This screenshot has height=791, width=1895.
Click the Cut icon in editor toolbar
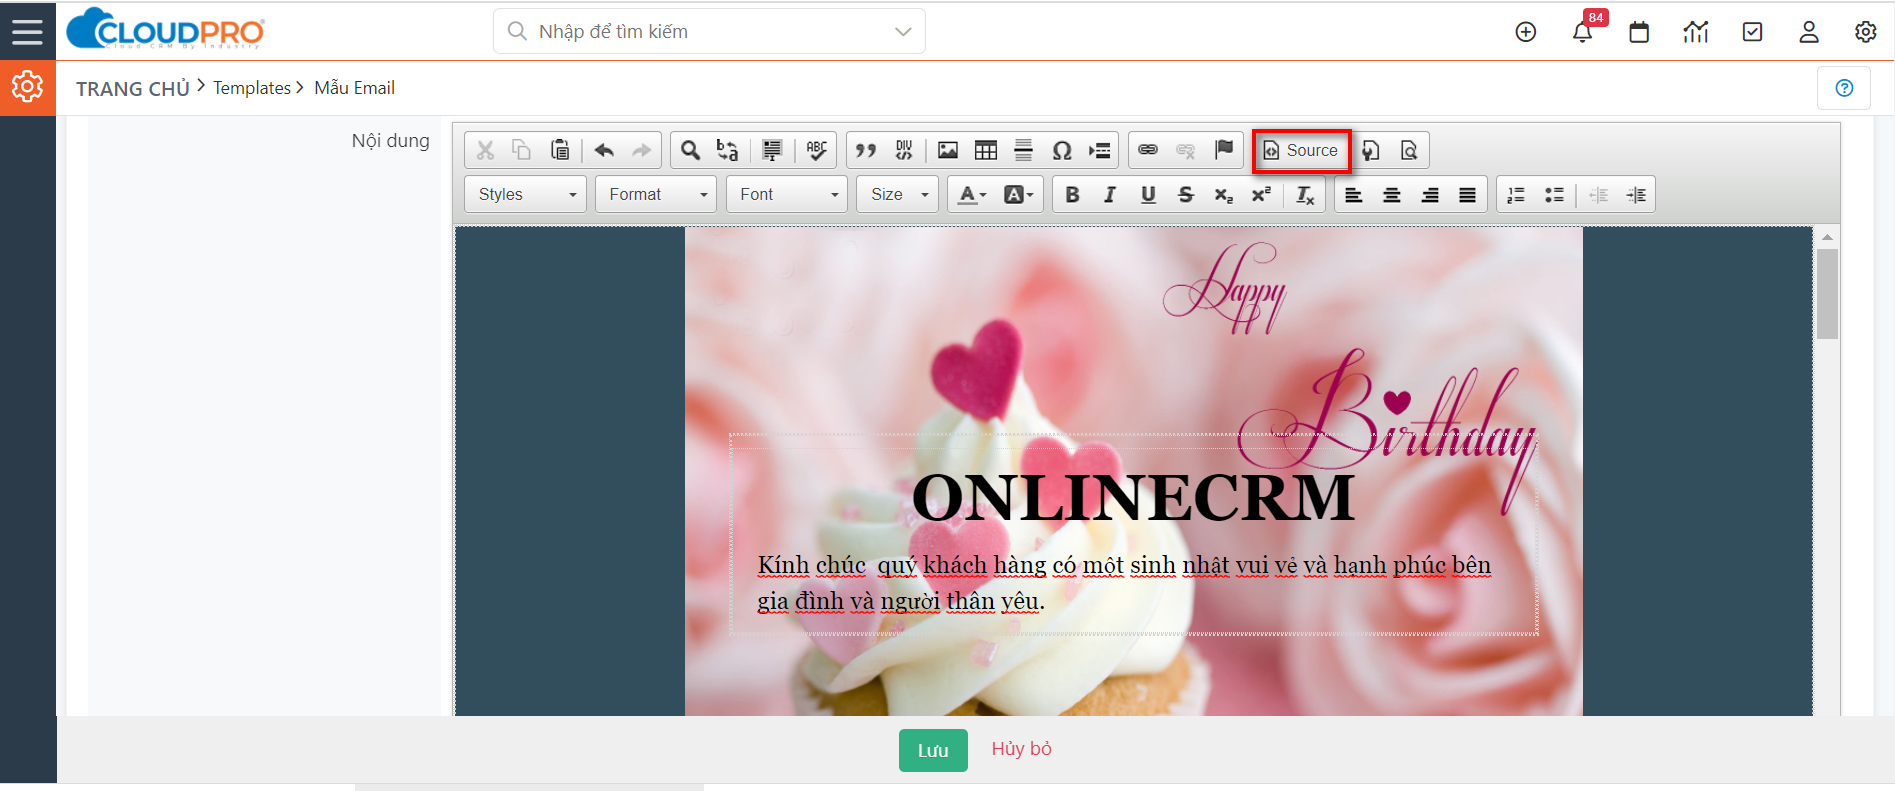click(x=485, y=150)
